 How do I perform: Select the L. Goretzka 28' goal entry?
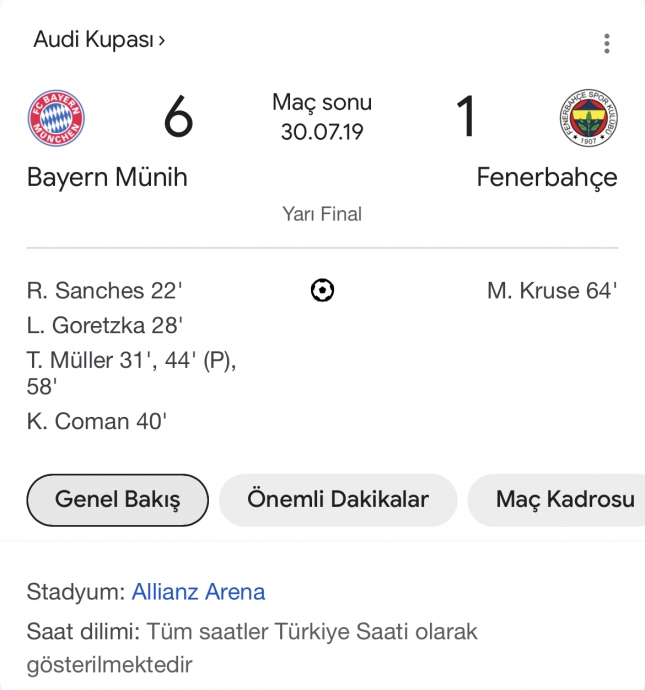(105, 325)
